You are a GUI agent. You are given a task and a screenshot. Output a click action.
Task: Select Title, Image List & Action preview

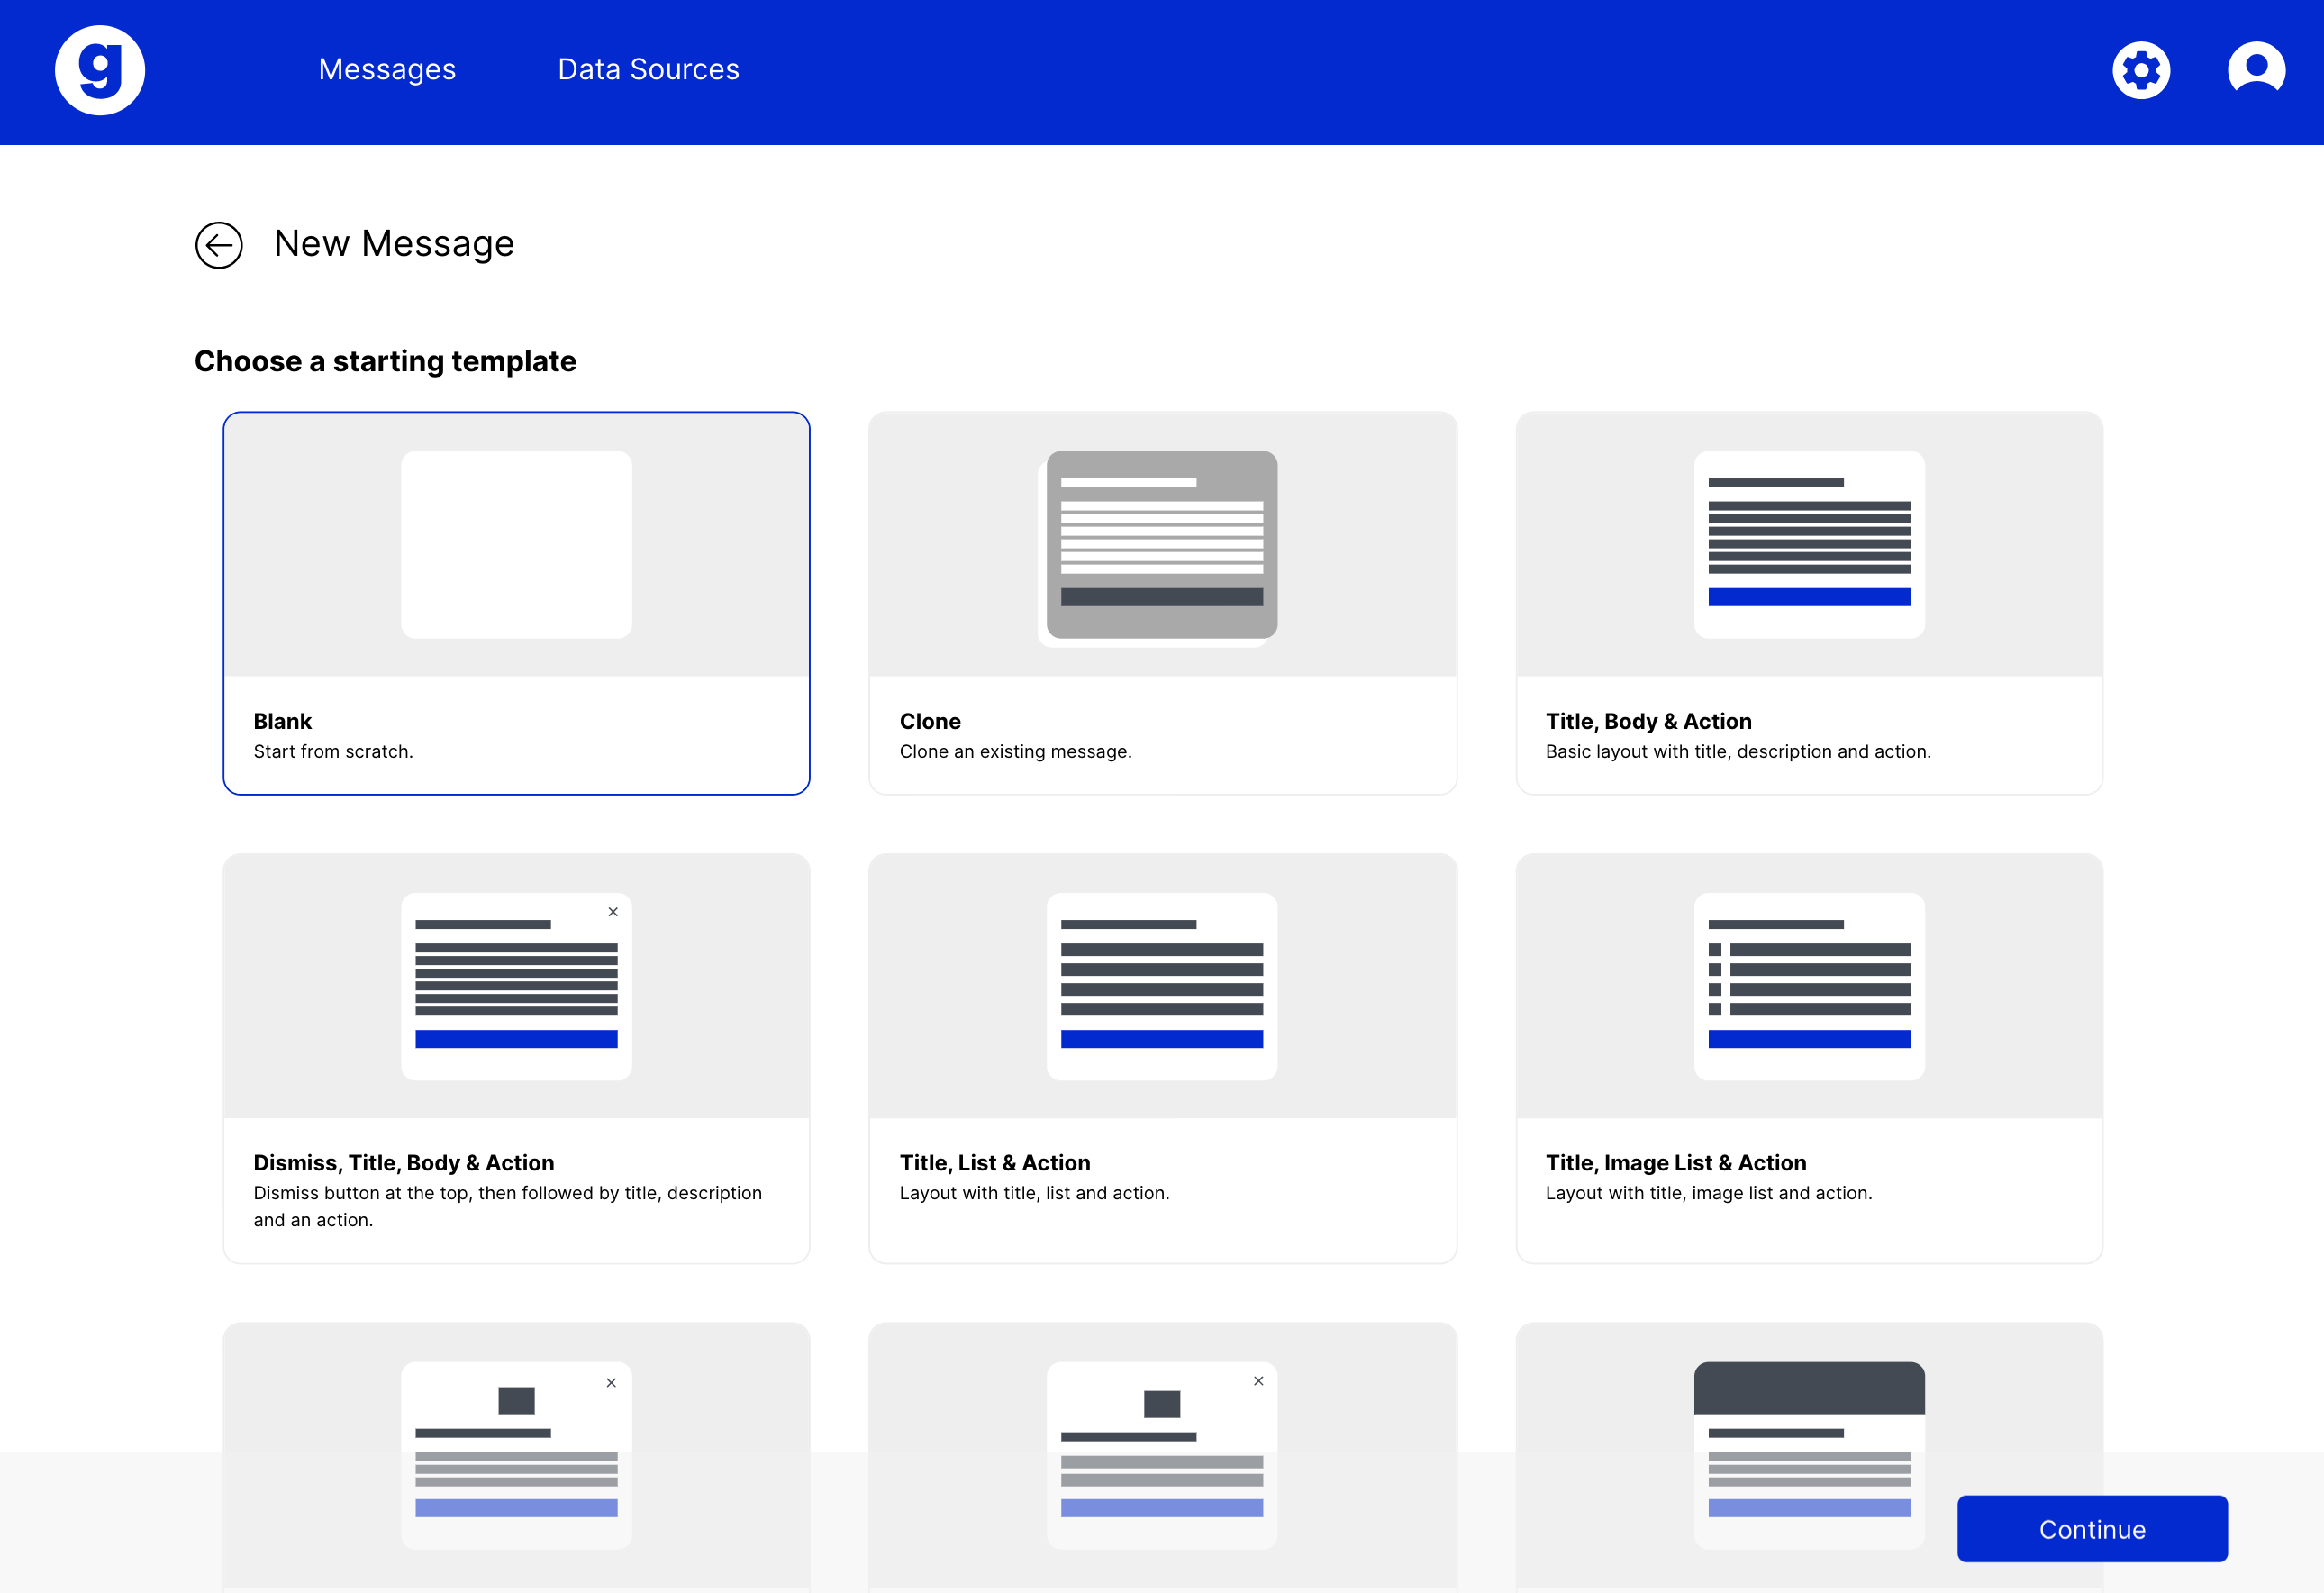[1809, 986]
